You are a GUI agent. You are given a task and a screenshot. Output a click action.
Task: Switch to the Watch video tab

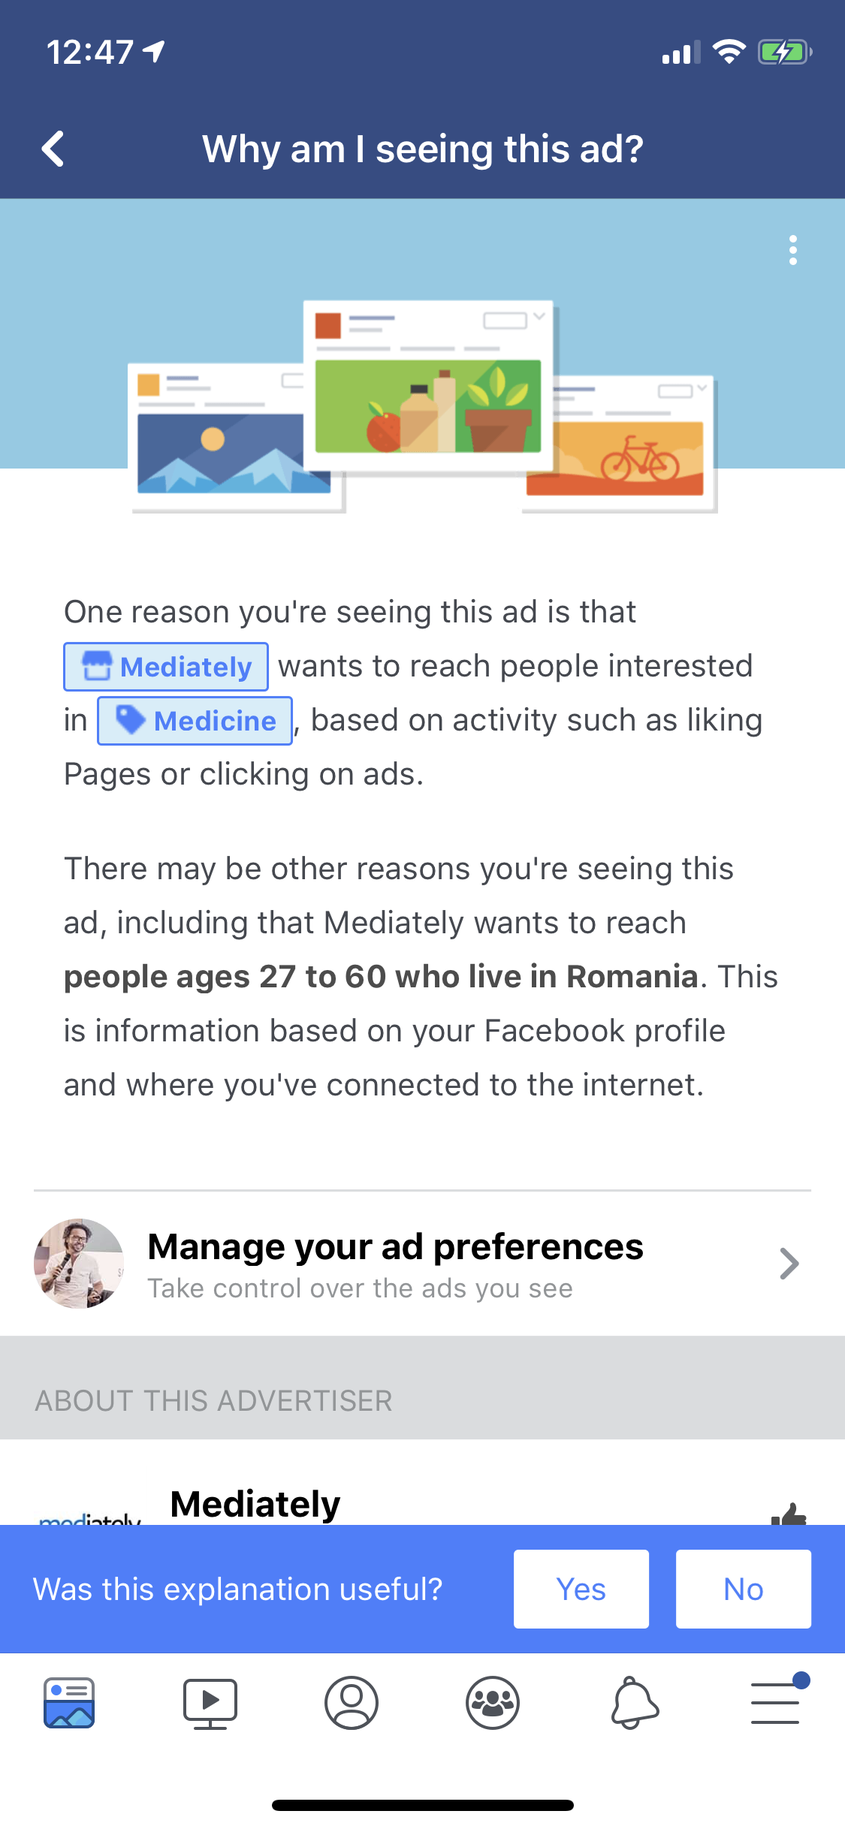[x=210, y=1702]
